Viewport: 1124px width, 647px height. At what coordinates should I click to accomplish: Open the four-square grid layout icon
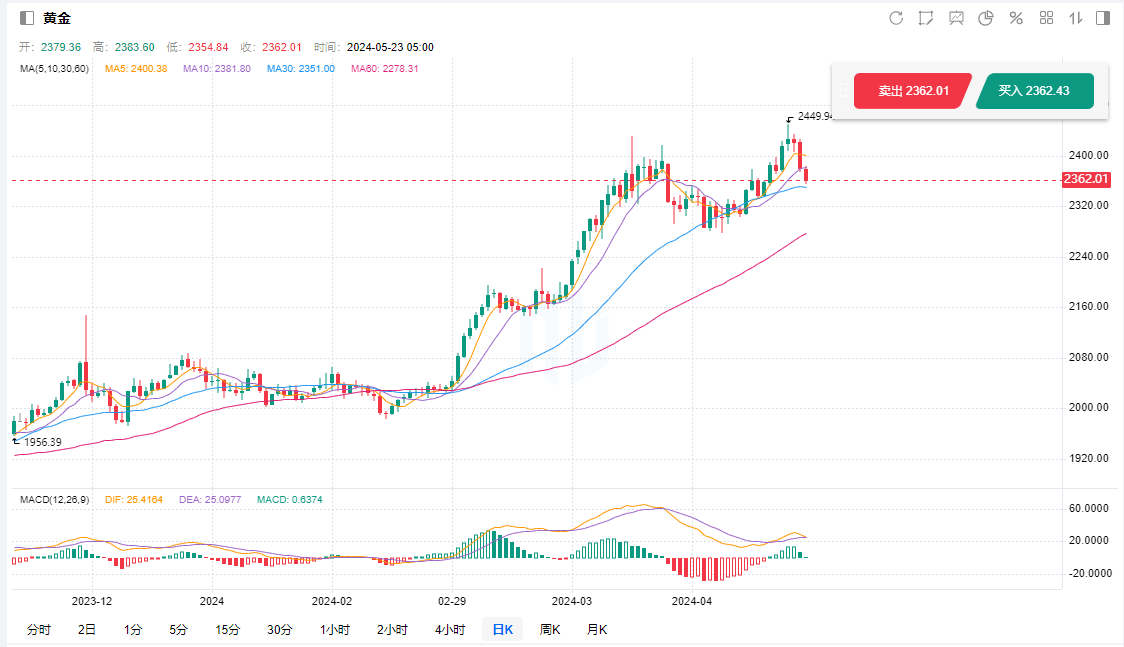click(1047, 18)
